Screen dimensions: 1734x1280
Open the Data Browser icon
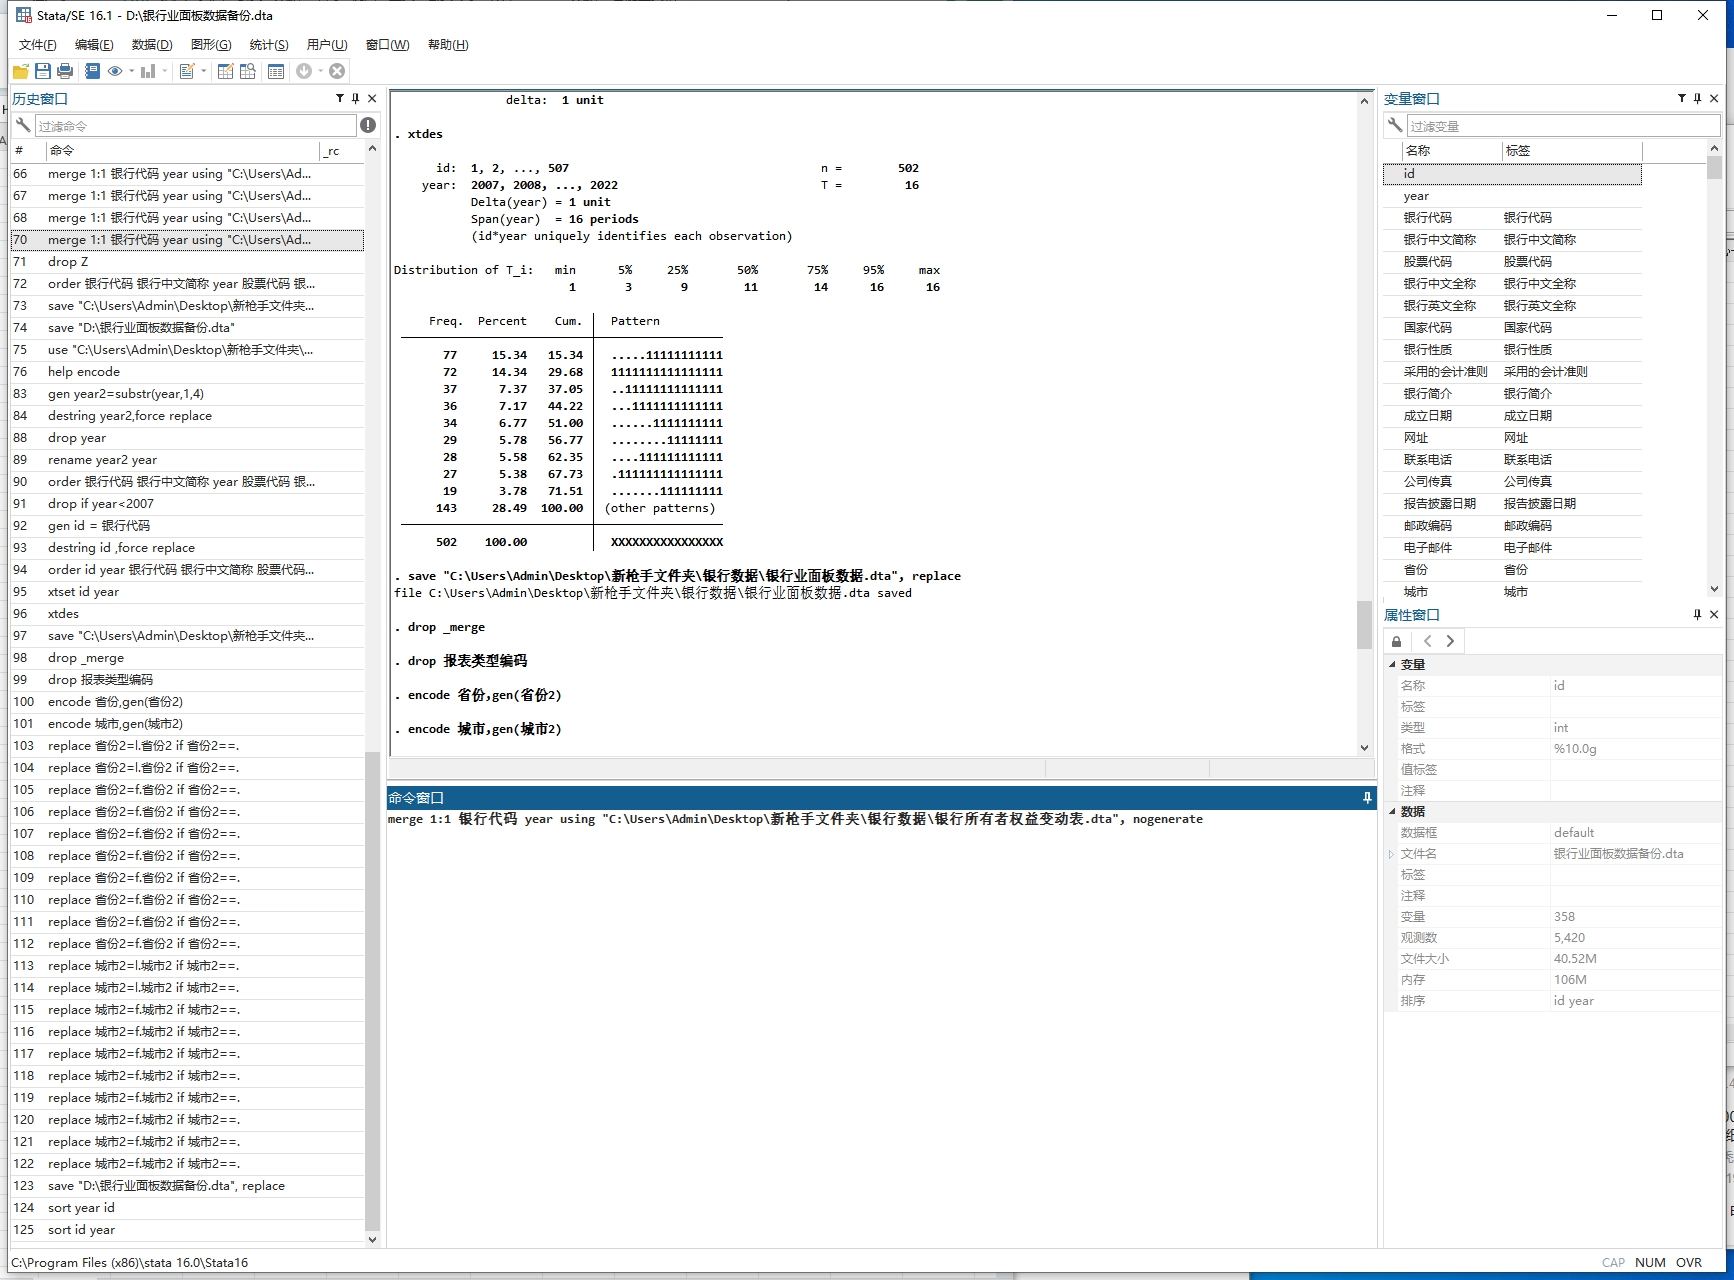(x=247, y=71)
